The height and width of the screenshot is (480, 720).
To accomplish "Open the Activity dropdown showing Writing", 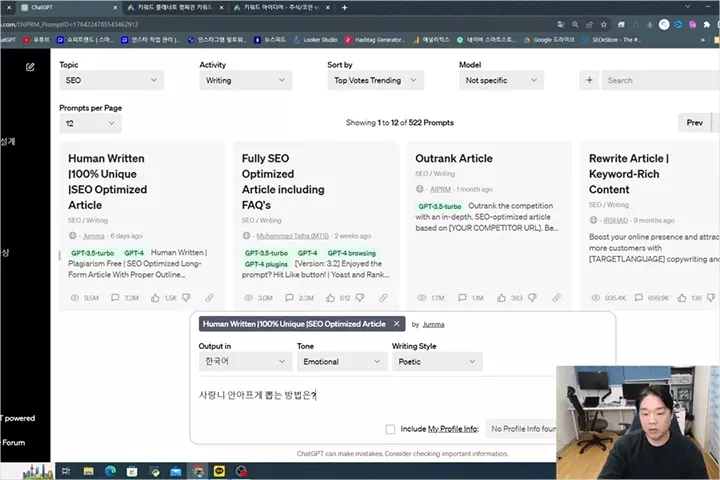I will 246,80.
